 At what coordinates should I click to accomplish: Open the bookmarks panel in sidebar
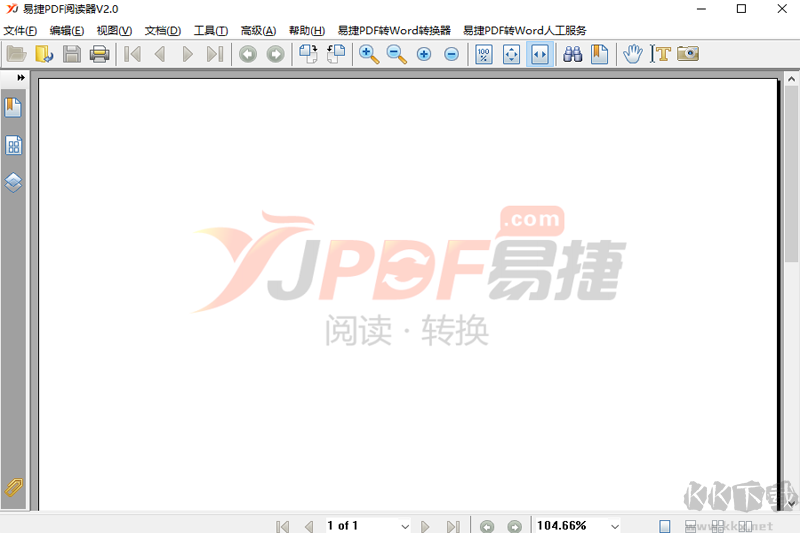pyautogui.click(x=13, y=108)
